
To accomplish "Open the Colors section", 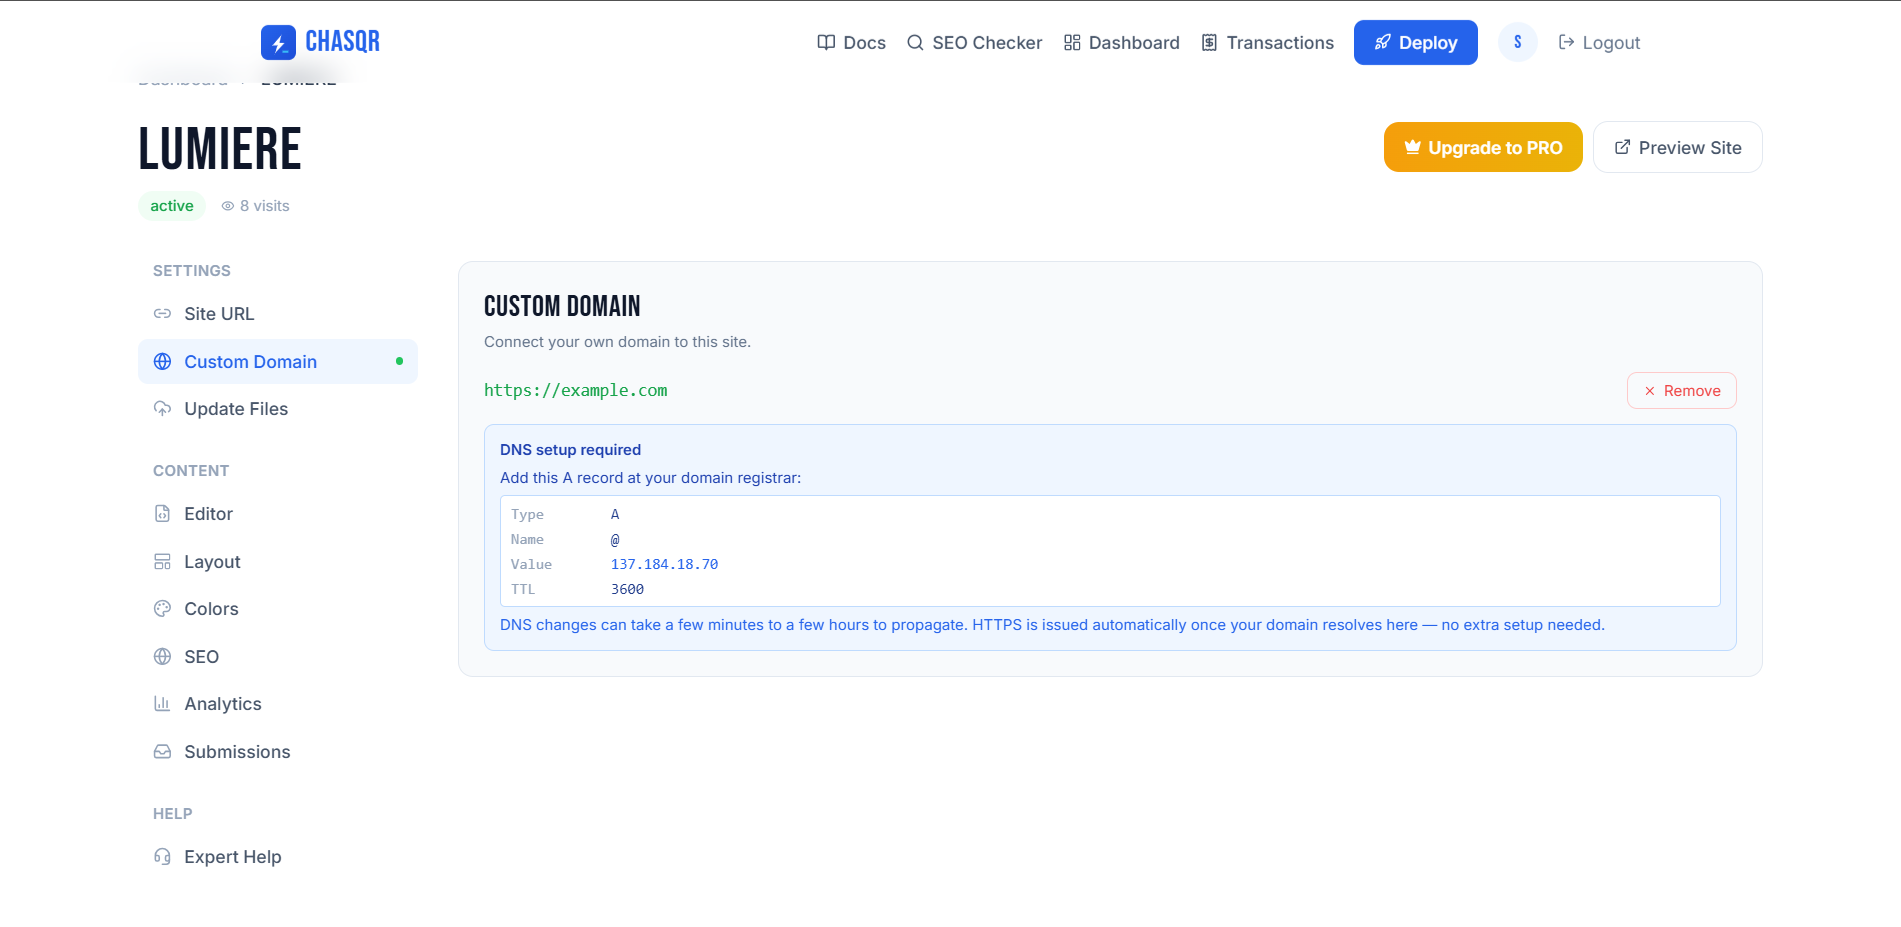I will pos(278,609).
